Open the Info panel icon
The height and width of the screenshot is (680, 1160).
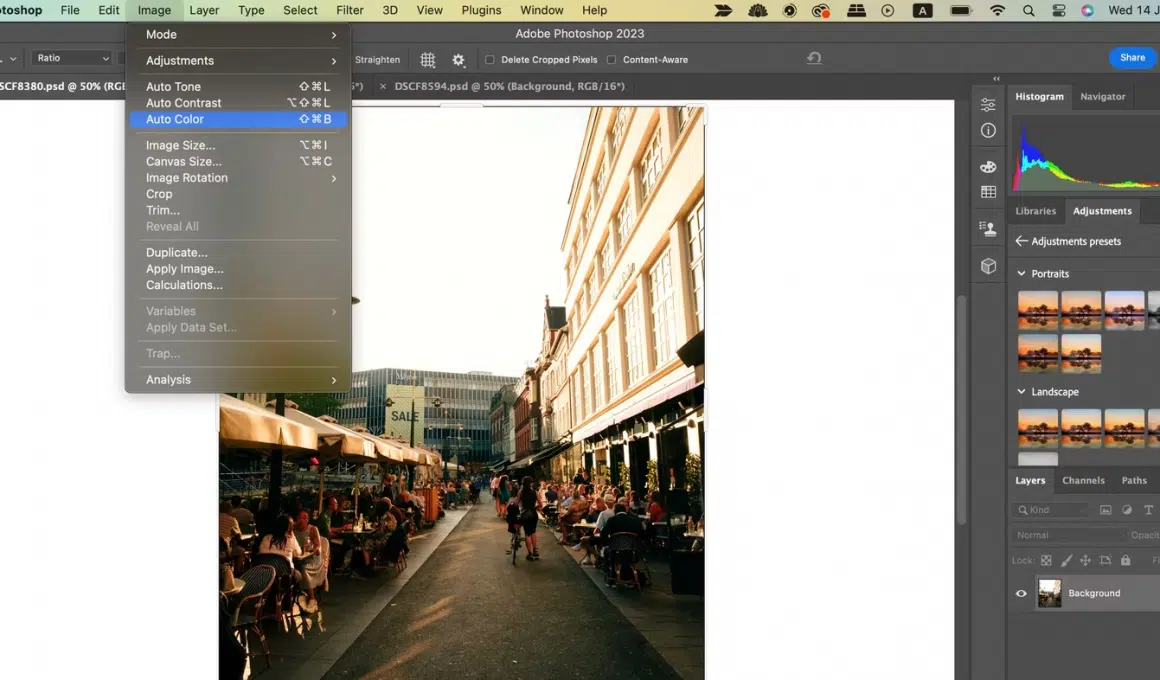(988, 131)
